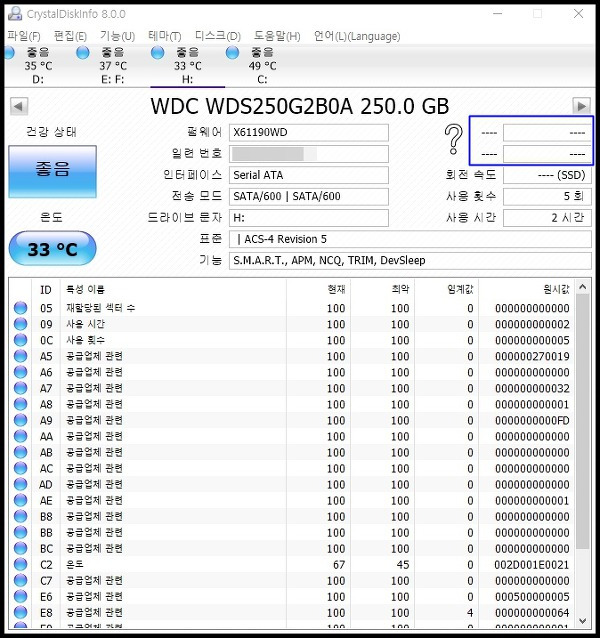Click status circle of attribute C7
Image resolution: width=600 pixels, height=638 pixels.
click(20, 581)
